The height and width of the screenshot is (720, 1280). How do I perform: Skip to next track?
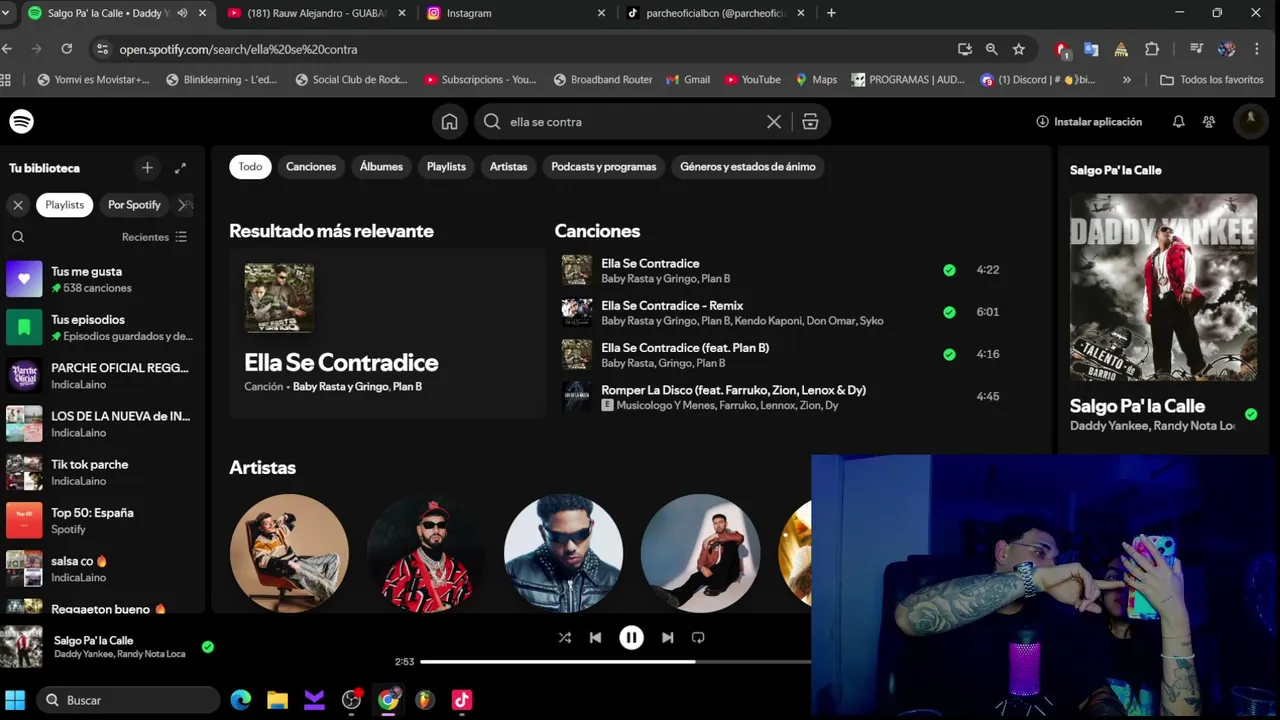pyautogui.click(x=667, y=637)
